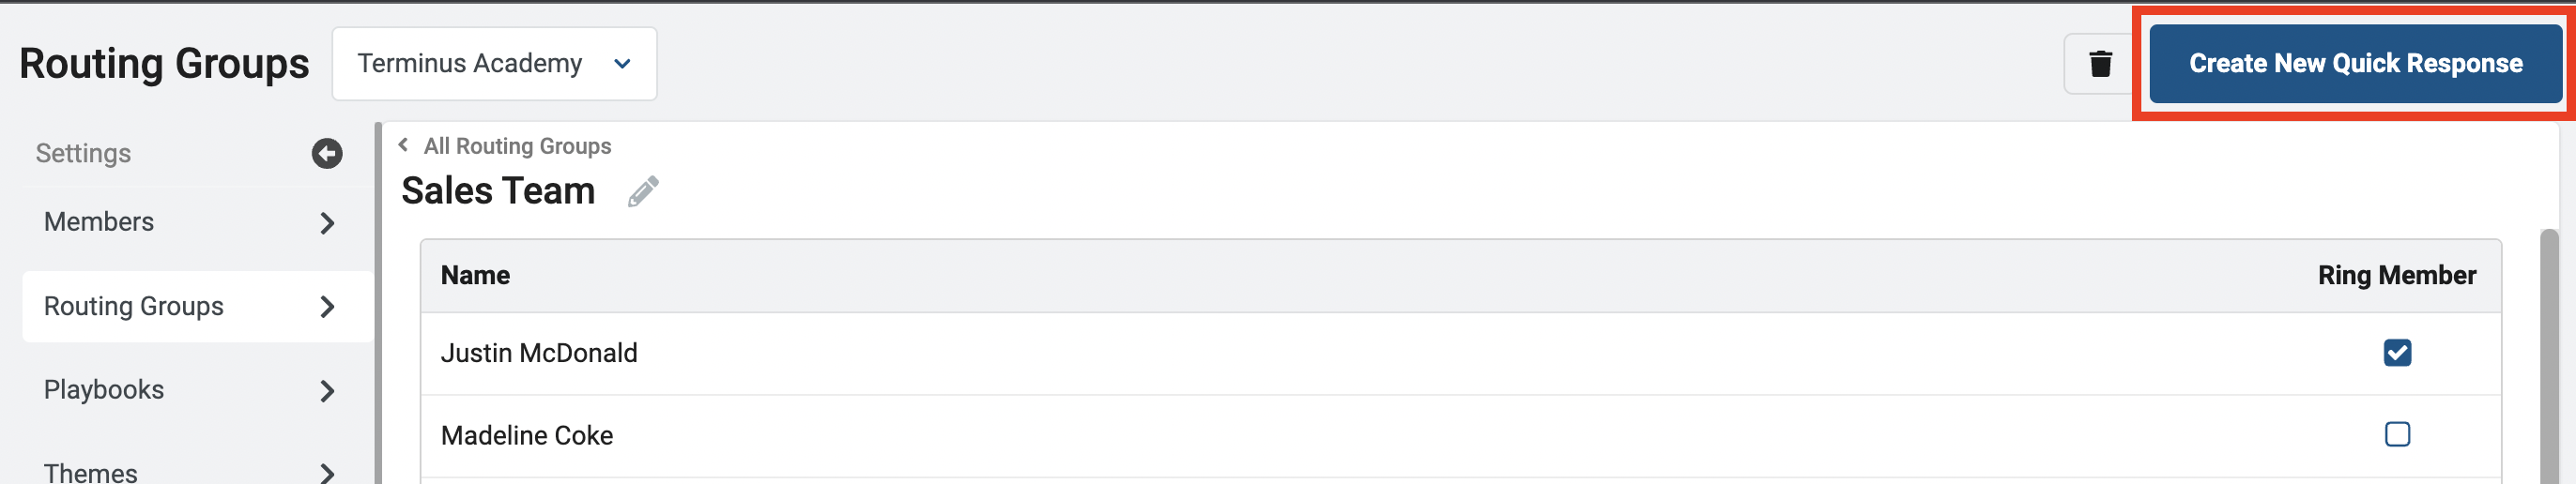Image resolution: width=2576 pixels, height=484 pixels.
Task: Click the vertical scrollbar on the right
Action: click(2549, 357)
